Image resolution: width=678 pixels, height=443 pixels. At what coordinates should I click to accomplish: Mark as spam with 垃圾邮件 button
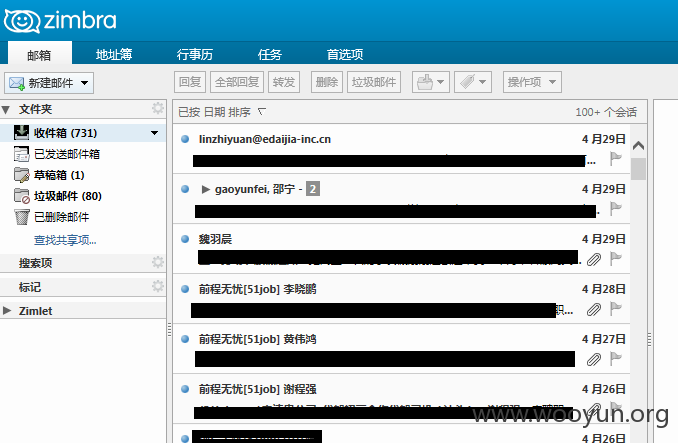coord(374,82)
